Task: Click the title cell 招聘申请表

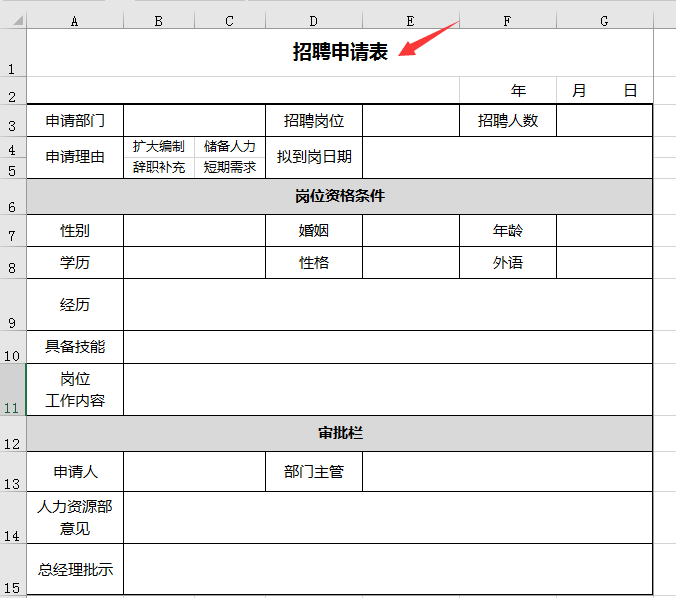Action: [340, 53]
